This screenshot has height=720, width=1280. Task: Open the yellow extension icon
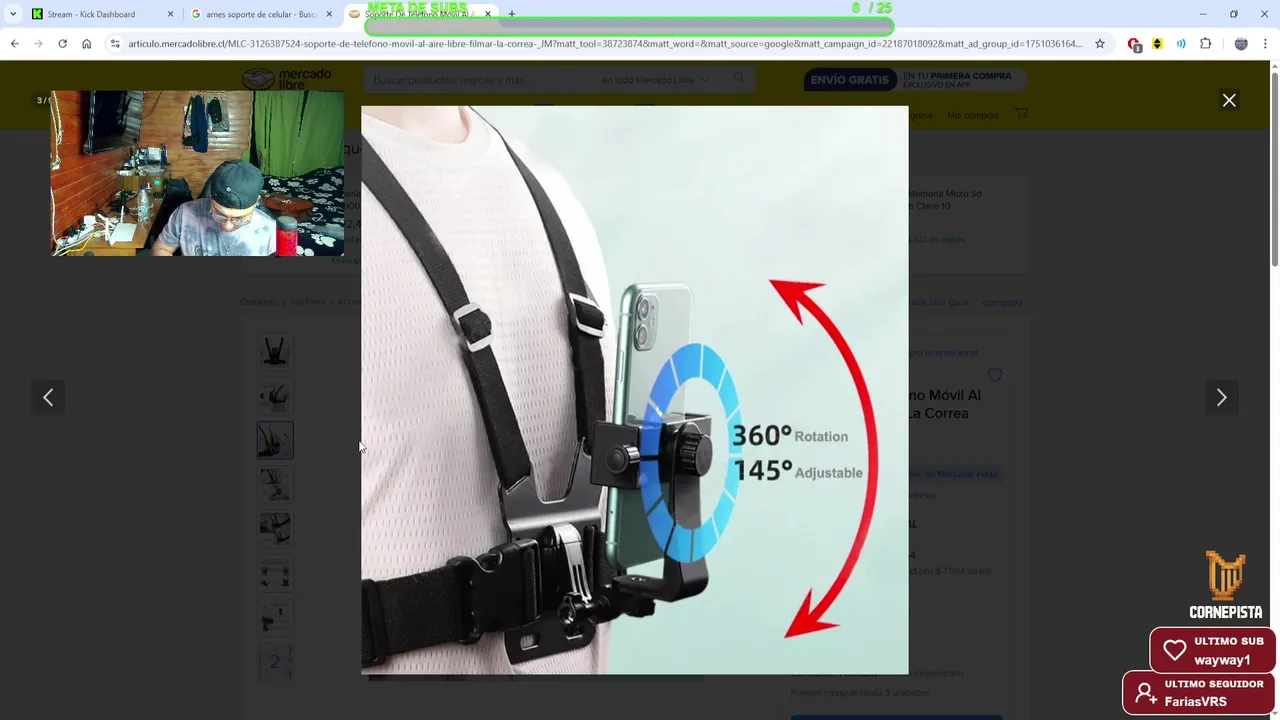tap(1157, 44)
